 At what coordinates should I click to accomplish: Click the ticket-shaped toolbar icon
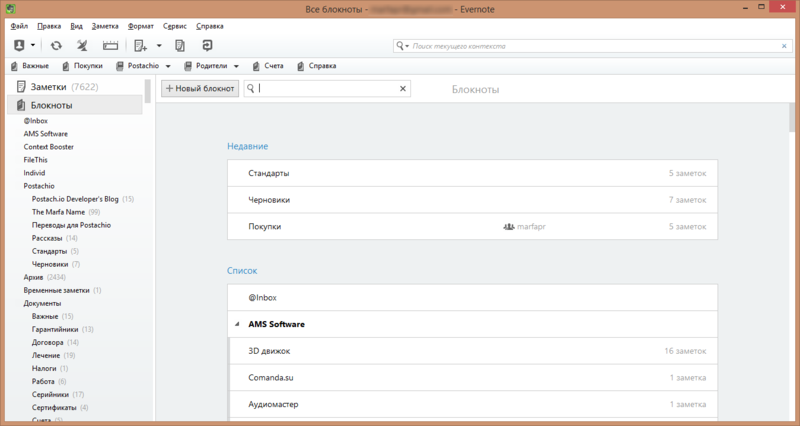(x=110, y=45)
